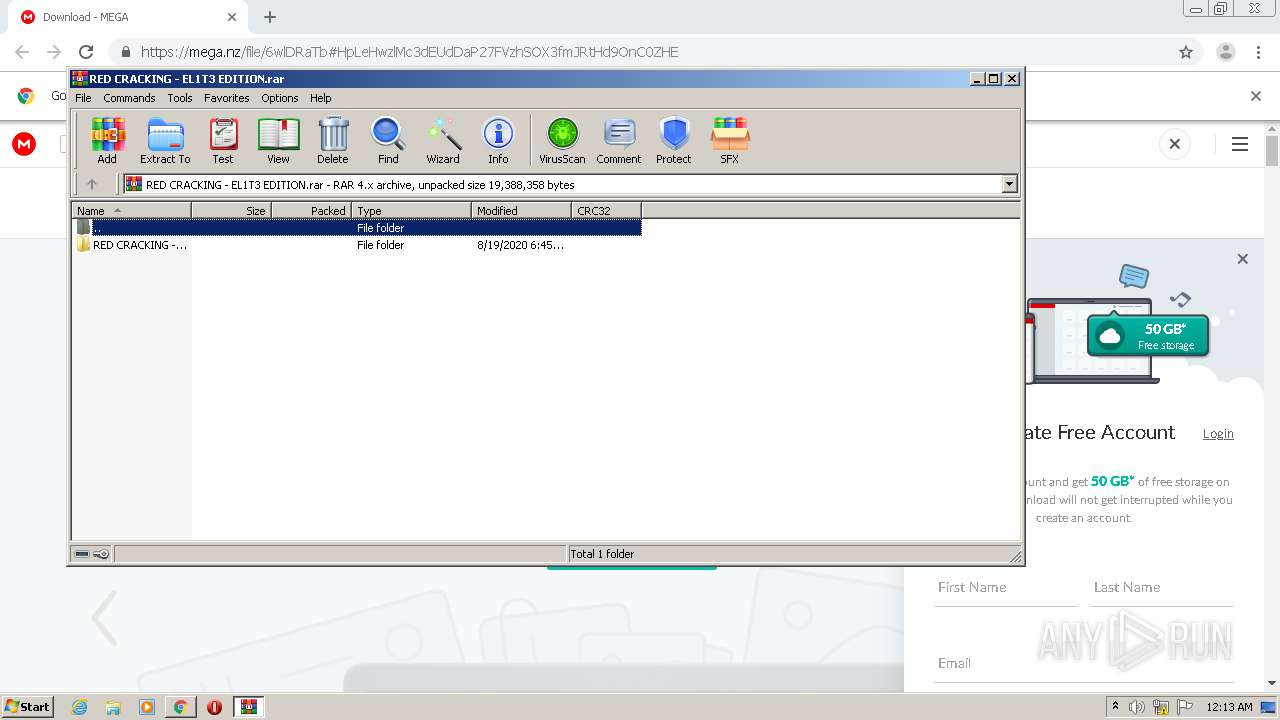The height and width of the screenshot is (720, 1280).
Task: Go back in Chrome browser
Action: click(22, 52)
